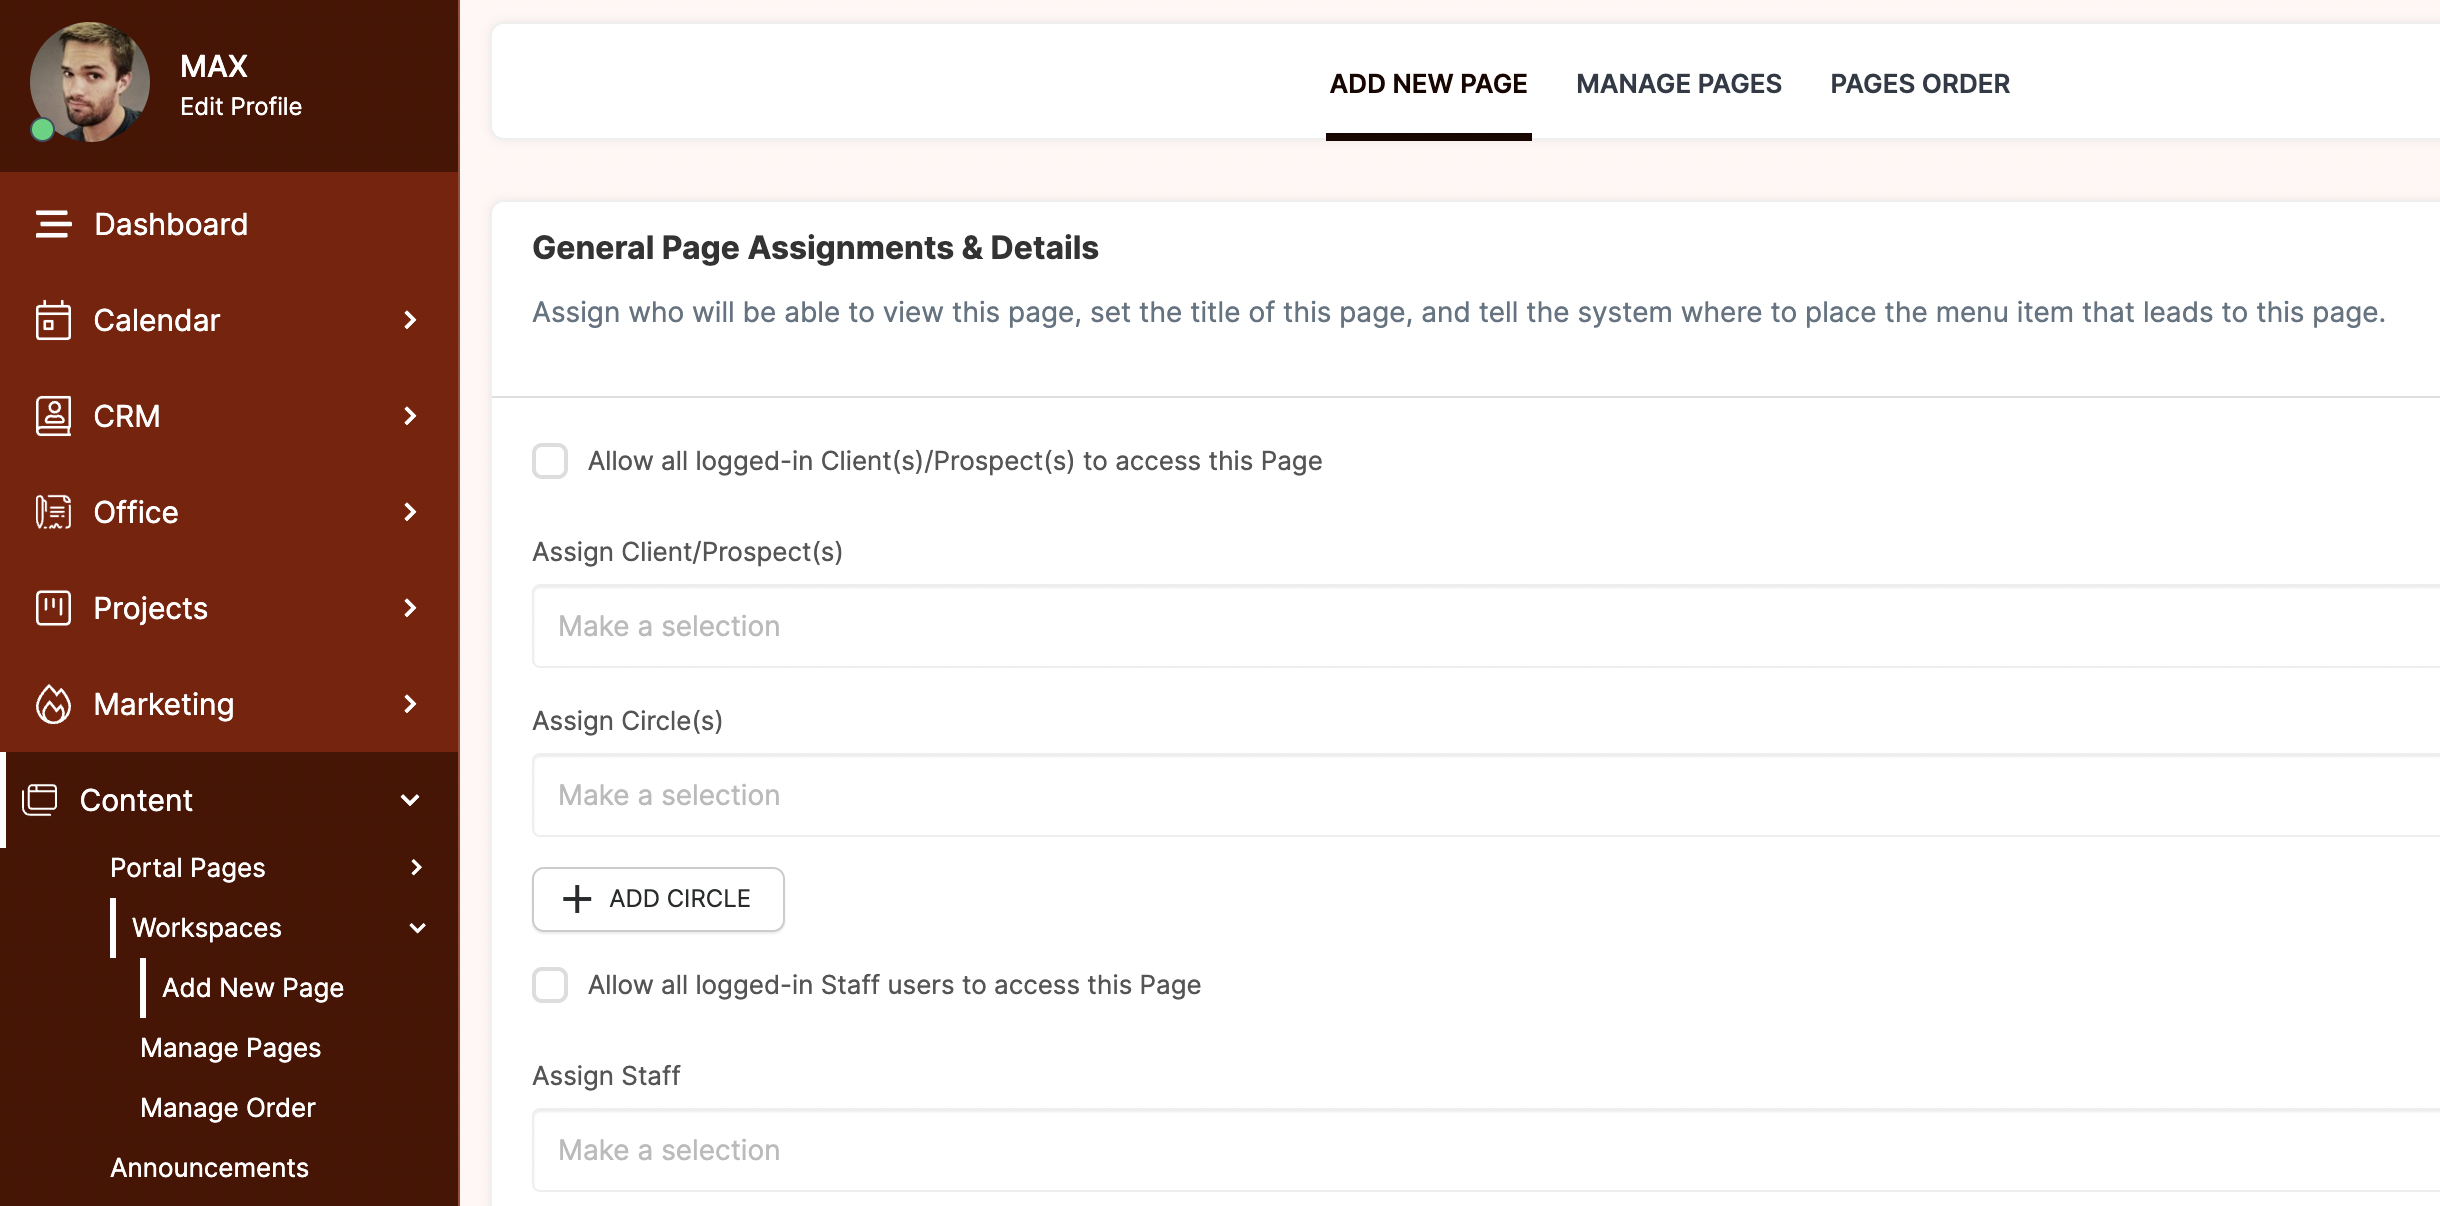Click the General Page Assignments & Details heading
The image size is (2440, 1206).
pos(815,248)
